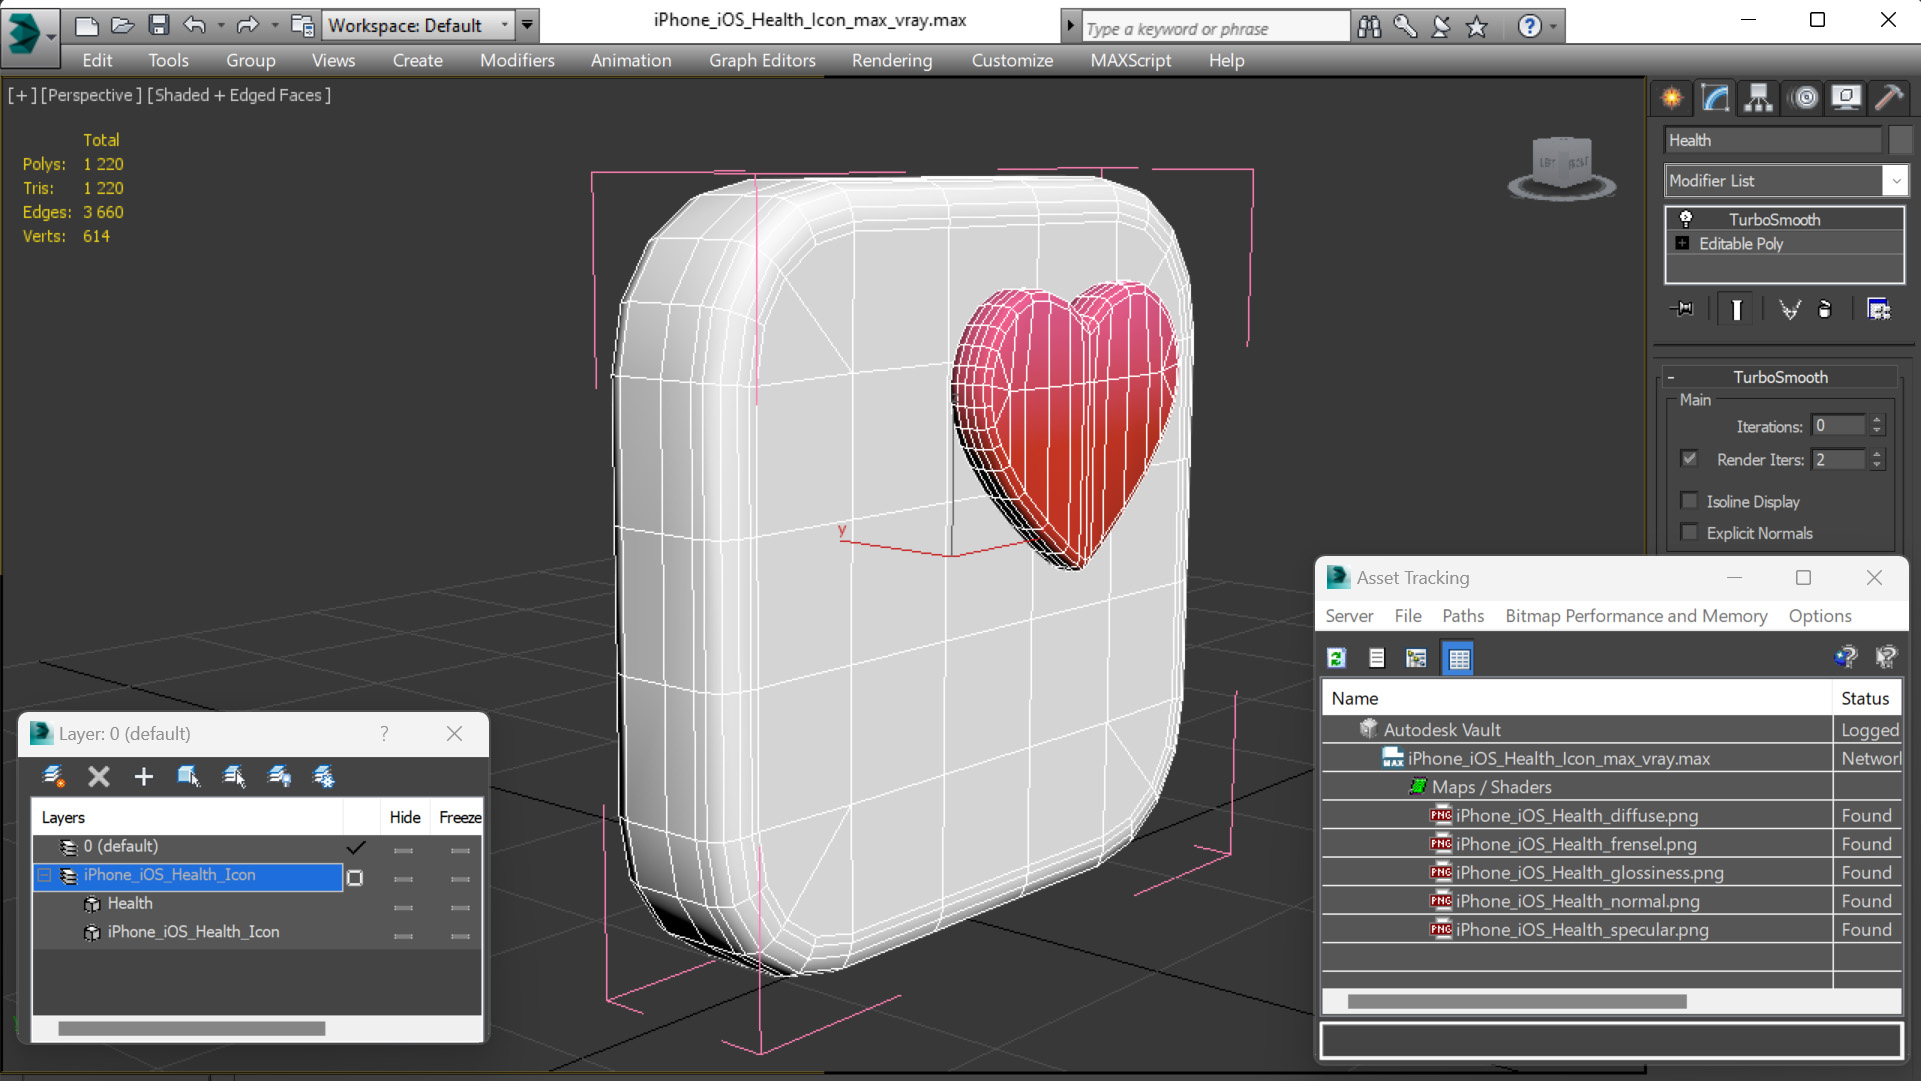The width and height of the screenshot is (1921, 1081).
Task: Open quick access toolbar customize arrow
Action: (x=527, y=25)
